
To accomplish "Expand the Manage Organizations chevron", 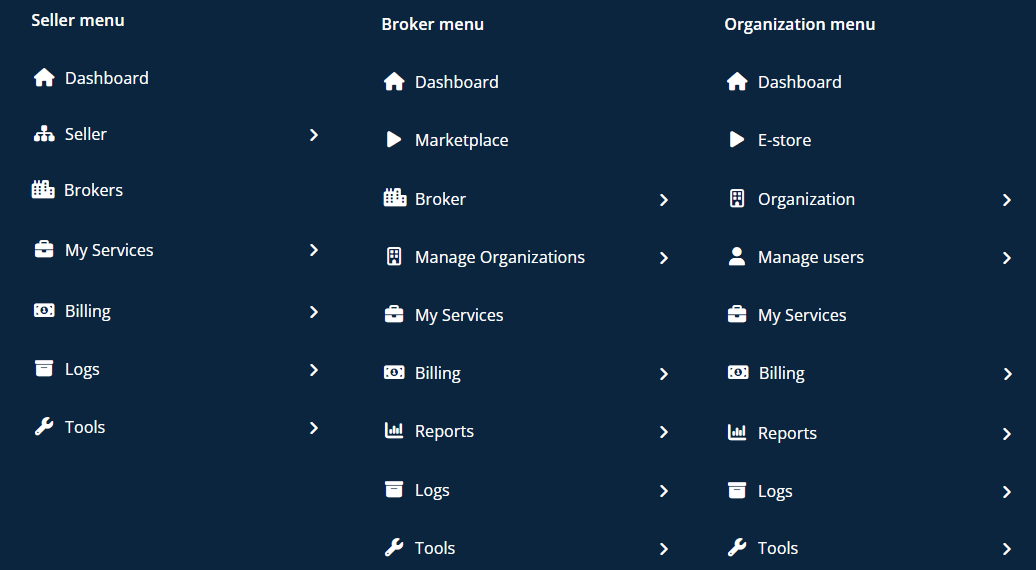I will pos(664,258).
